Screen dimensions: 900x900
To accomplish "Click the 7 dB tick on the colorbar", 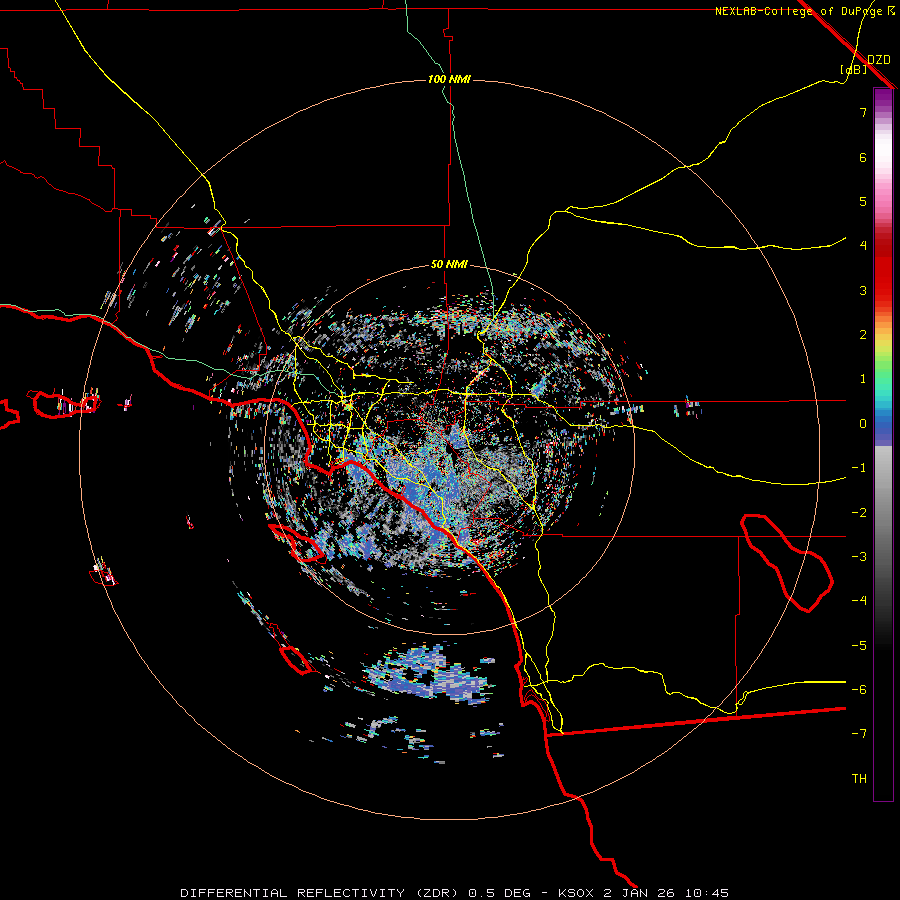I will click(863, 112).
